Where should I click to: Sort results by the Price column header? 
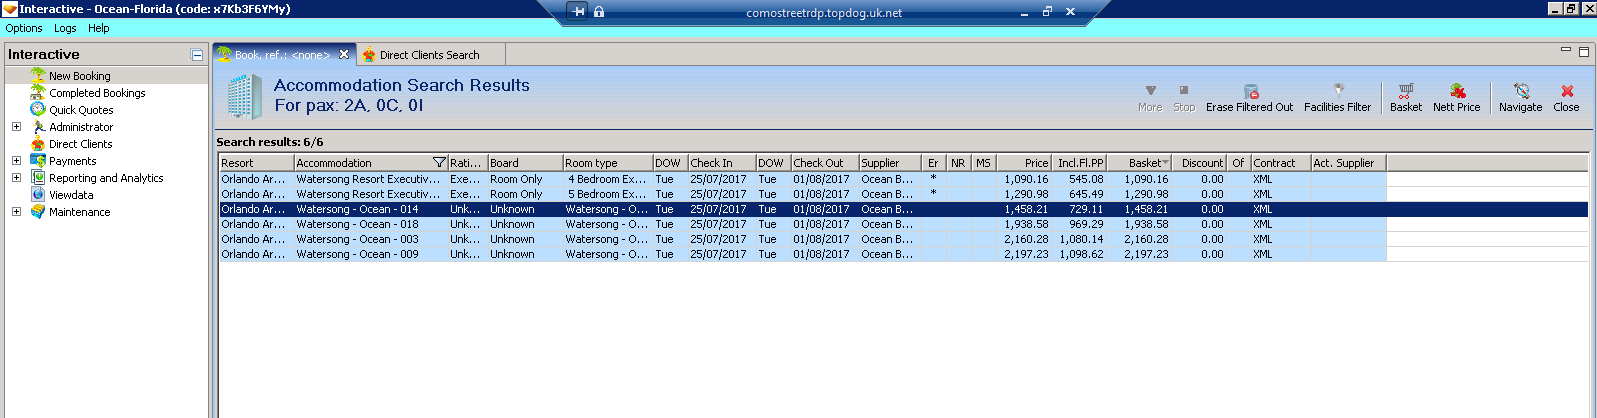1023,162
